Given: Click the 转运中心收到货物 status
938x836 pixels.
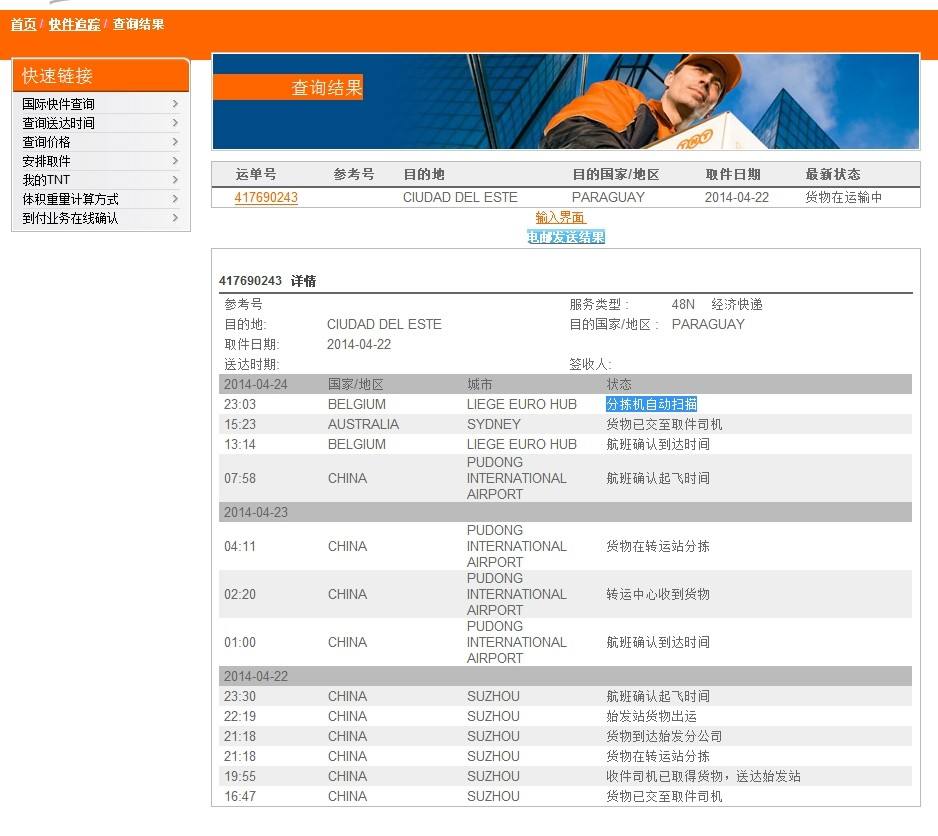Looking at the screenshot, I should [658, 594].
